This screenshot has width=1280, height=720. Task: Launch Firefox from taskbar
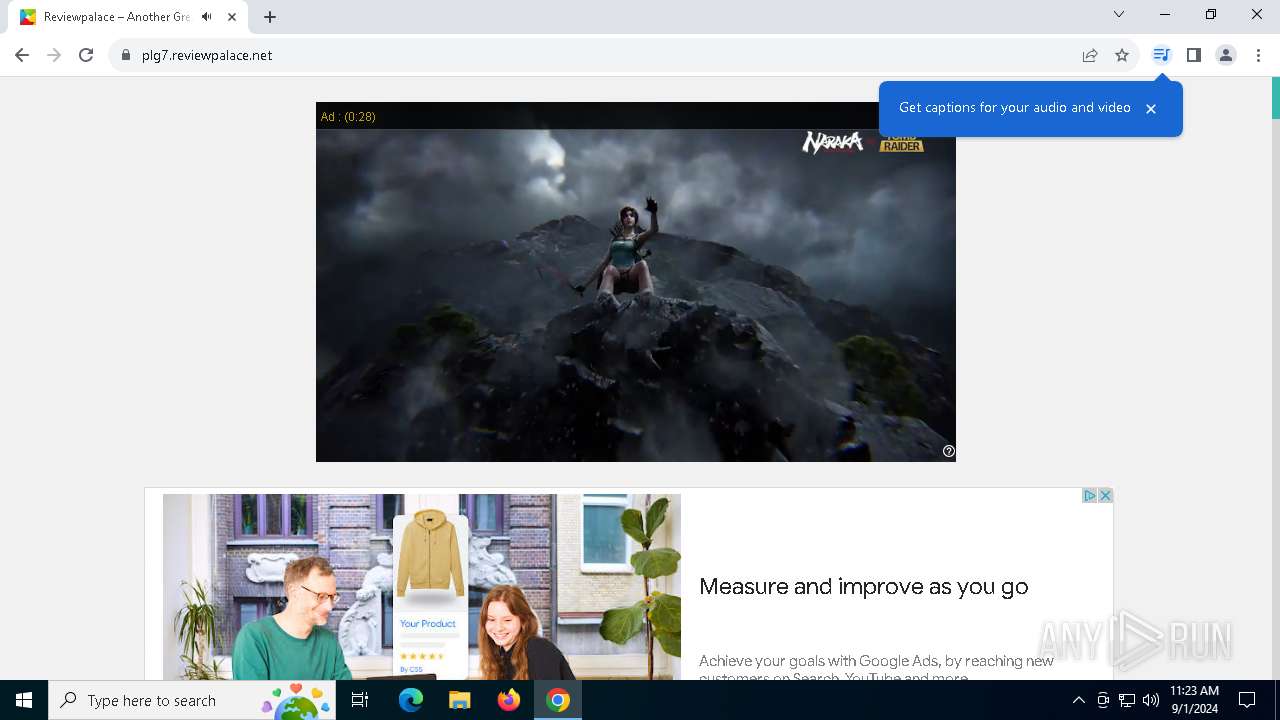(509, 700)
